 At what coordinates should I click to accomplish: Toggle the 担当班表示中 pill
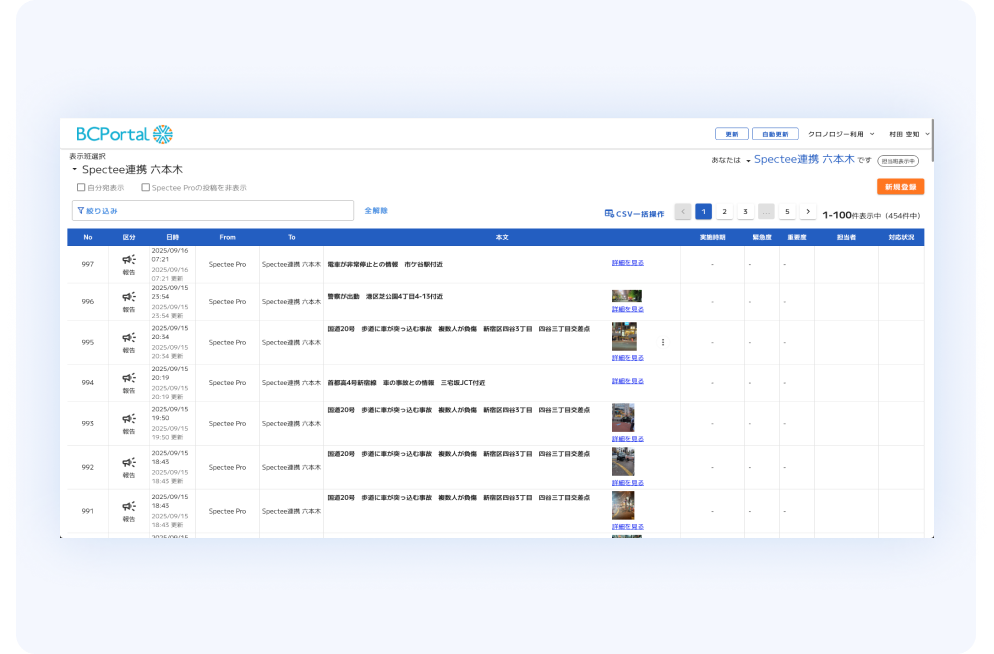click(898, 160)
